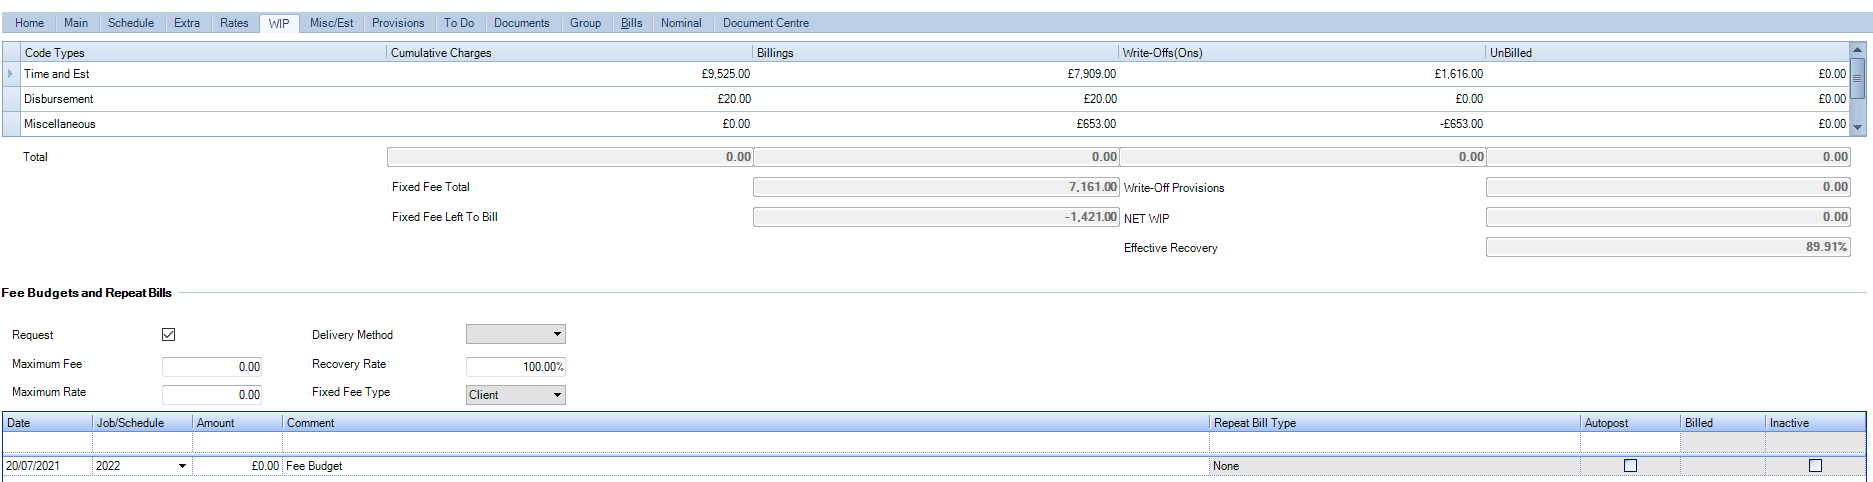Click the Billed column header
The width and height of the screenshot is (1873, 482).
click(1723, 423)
